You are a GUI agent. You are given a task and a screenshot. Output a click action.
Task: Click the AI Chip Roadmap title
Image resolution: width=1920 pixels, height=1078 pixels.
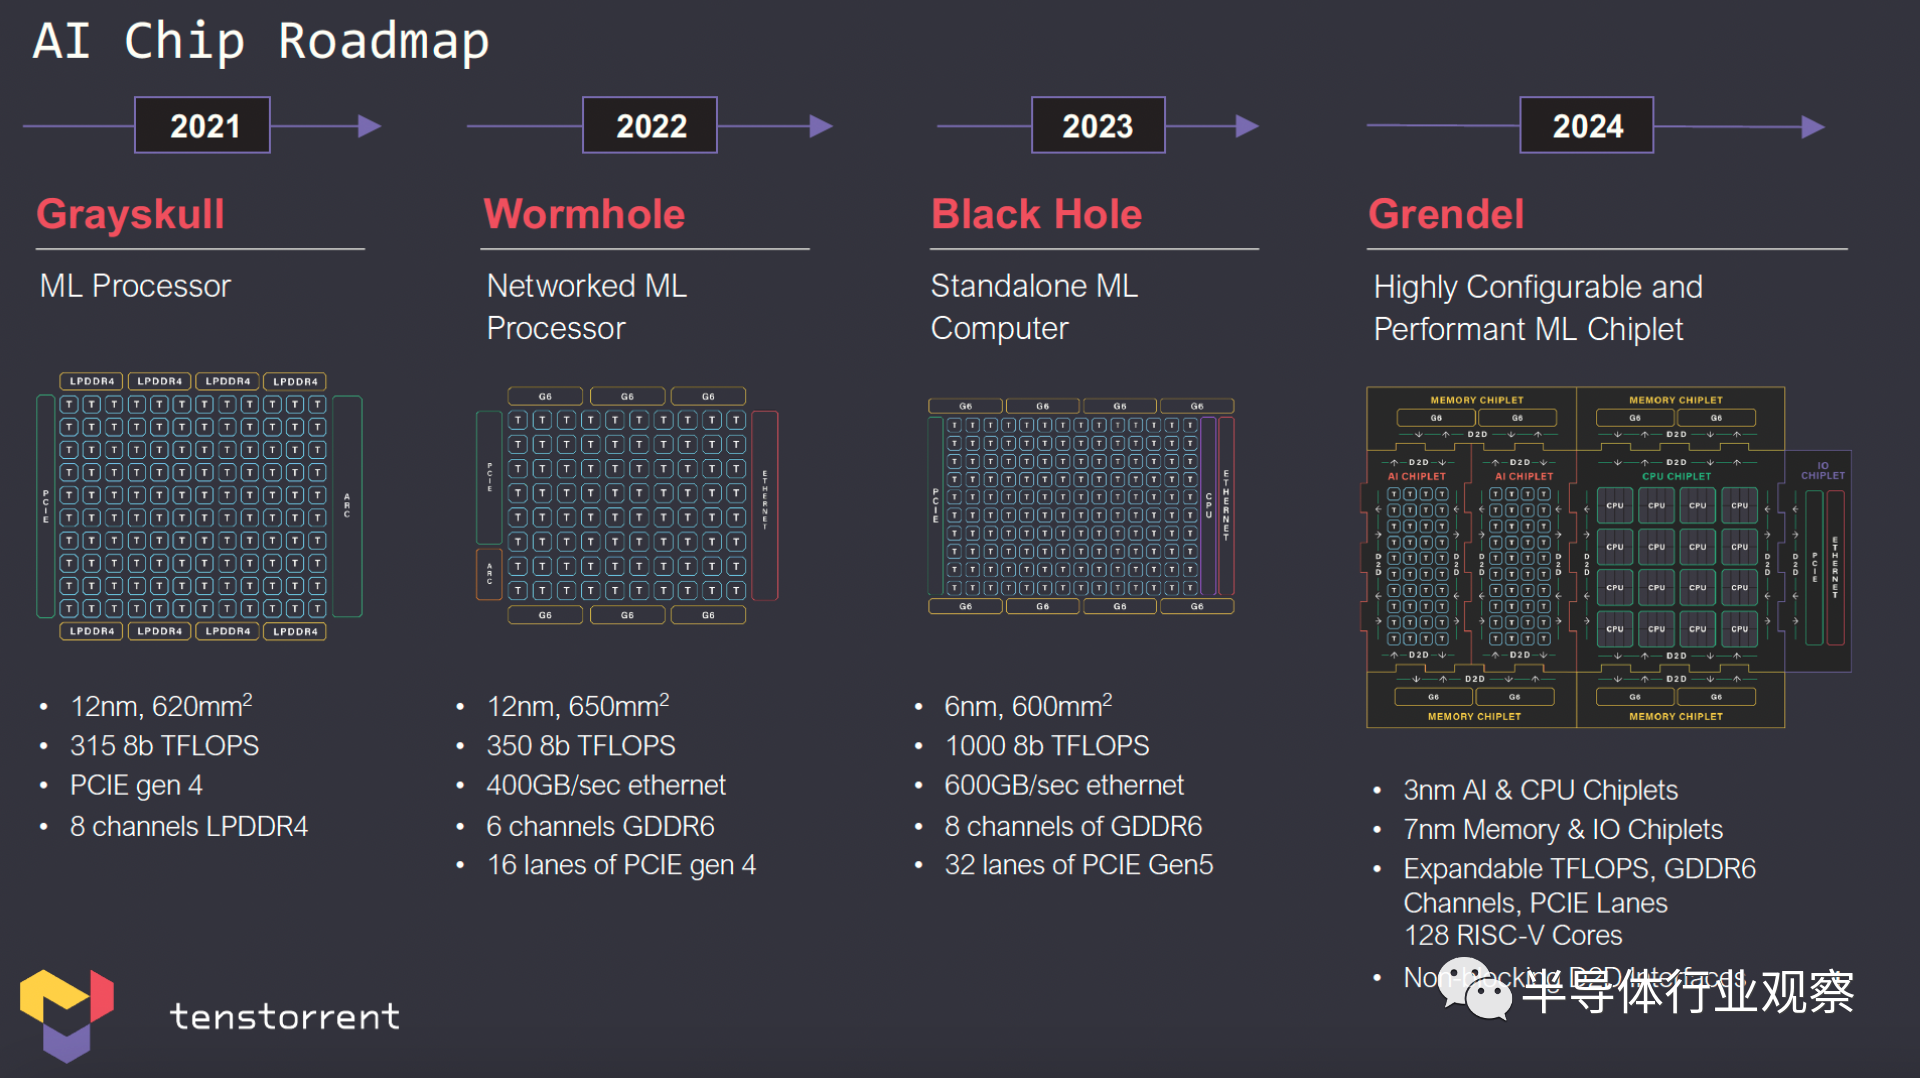coord(261,41)
